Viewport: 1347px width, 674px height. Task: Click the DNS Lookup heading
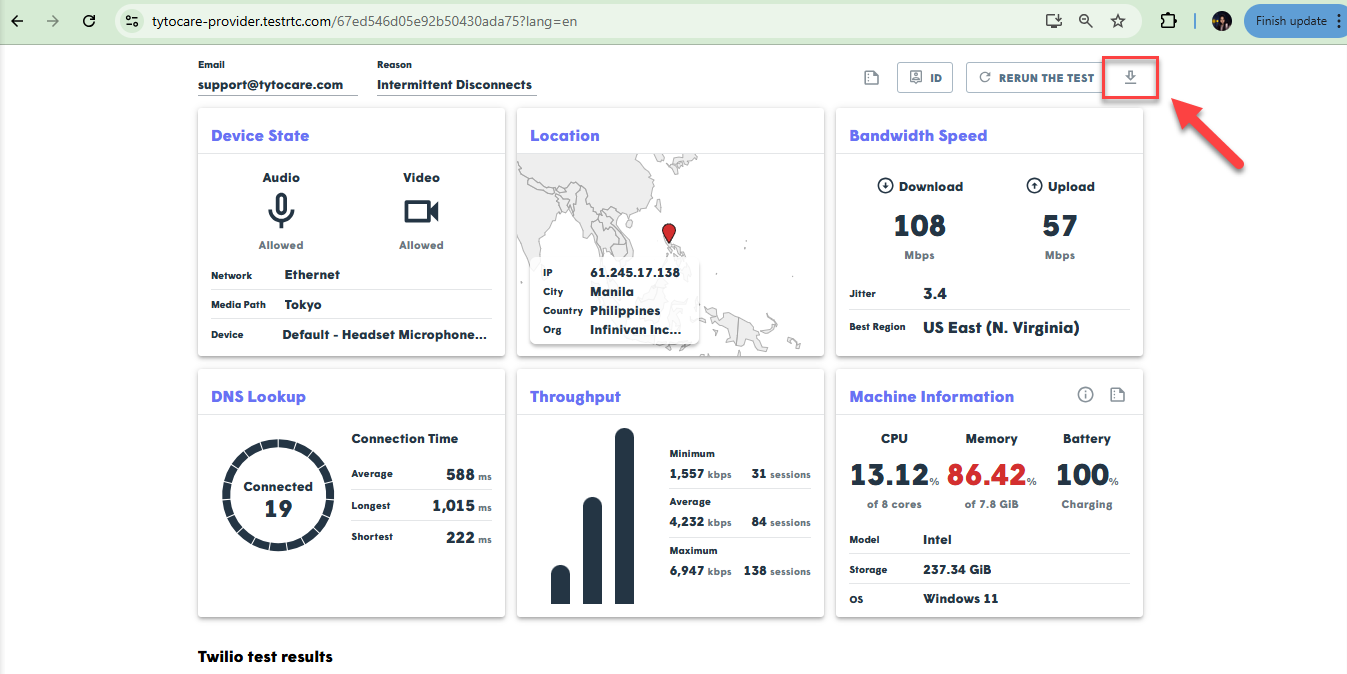258,397
